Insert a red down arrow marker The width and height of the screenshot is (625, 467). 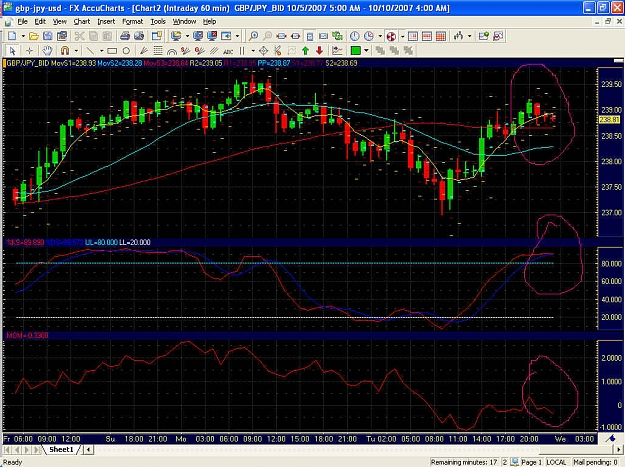[x=319, y=51]
